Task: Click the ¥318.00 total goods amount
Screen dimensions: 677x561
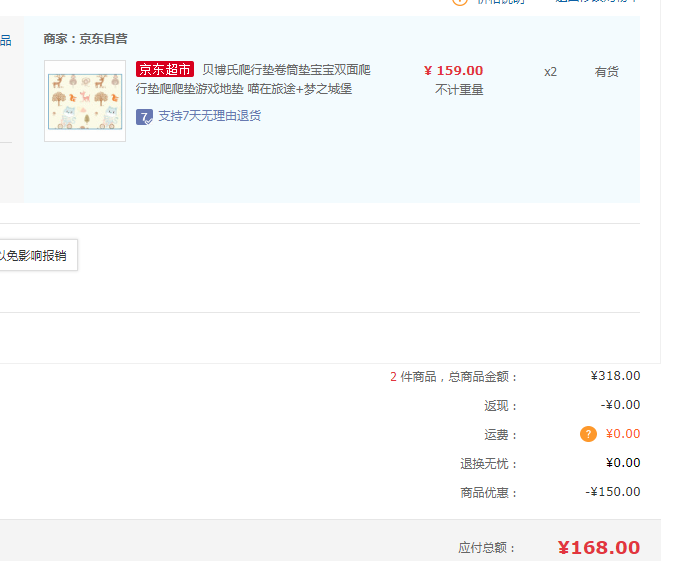Action: (615, 376)
